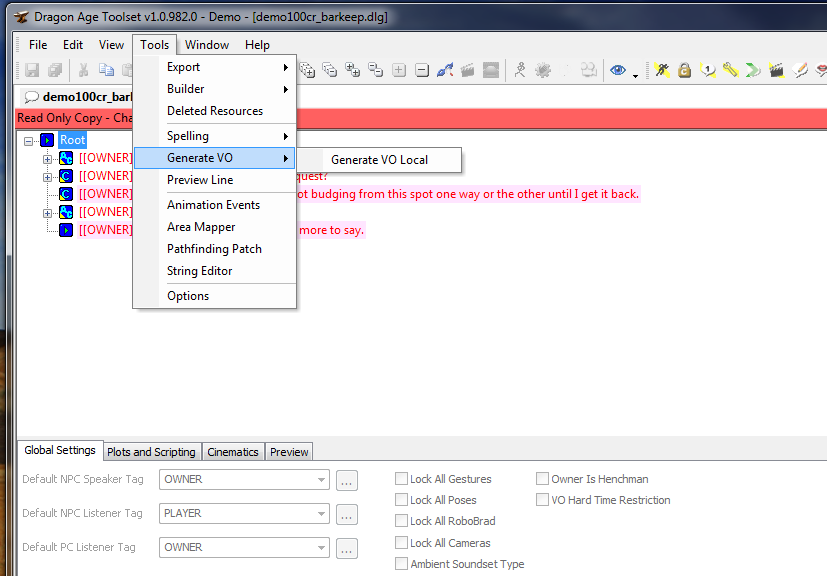The width and height of the screenshot is (827, 576).
Task: Check the Owner Is Henchman option
Action: tap(543, 479)
